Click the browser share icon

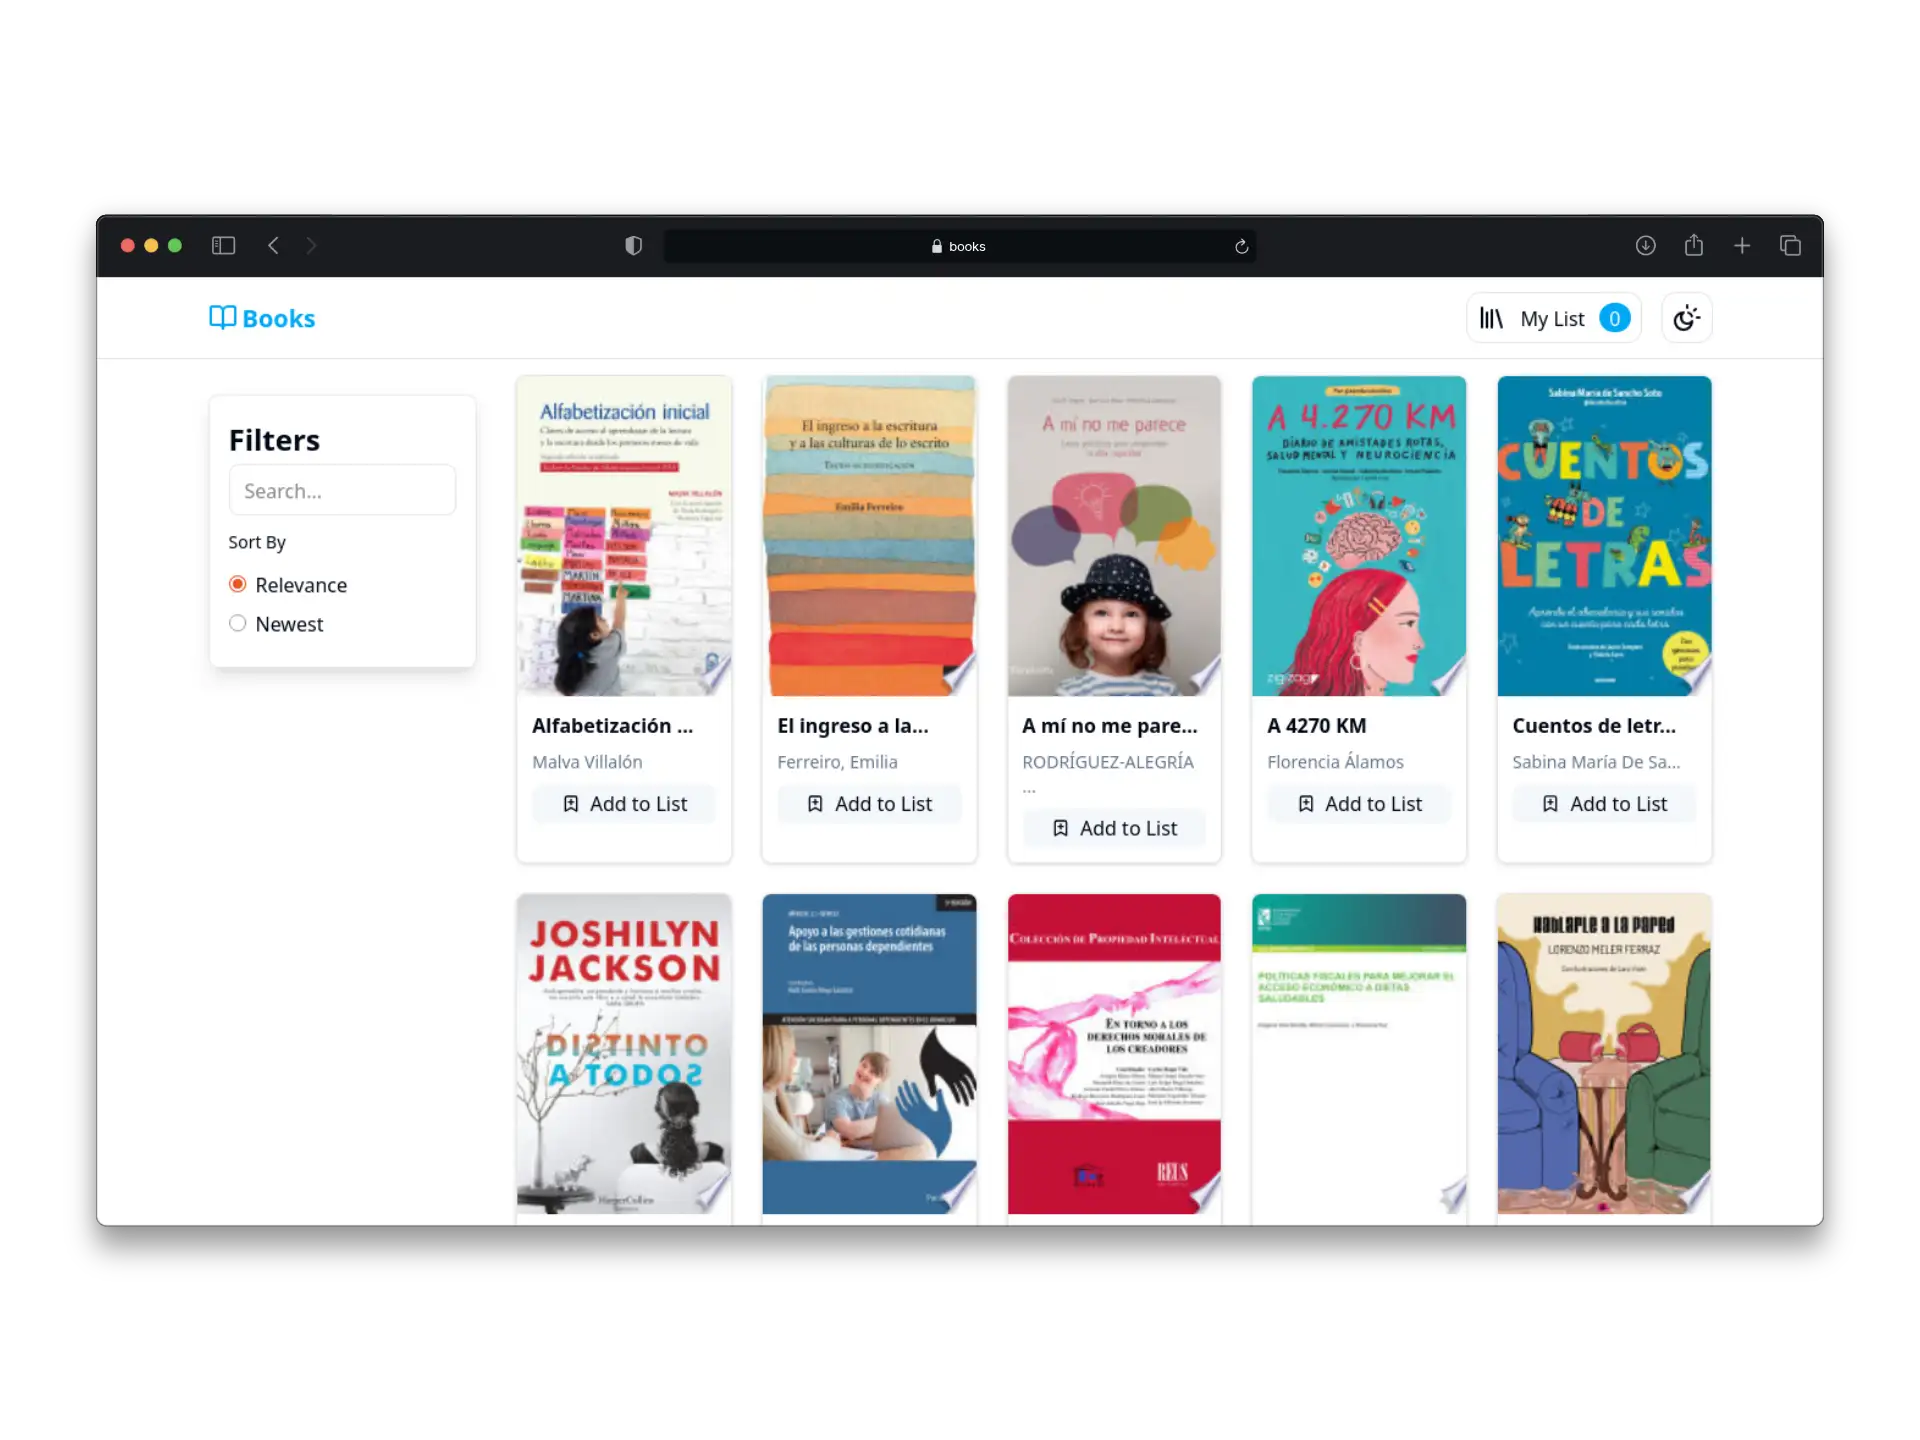pos(1693,245)
